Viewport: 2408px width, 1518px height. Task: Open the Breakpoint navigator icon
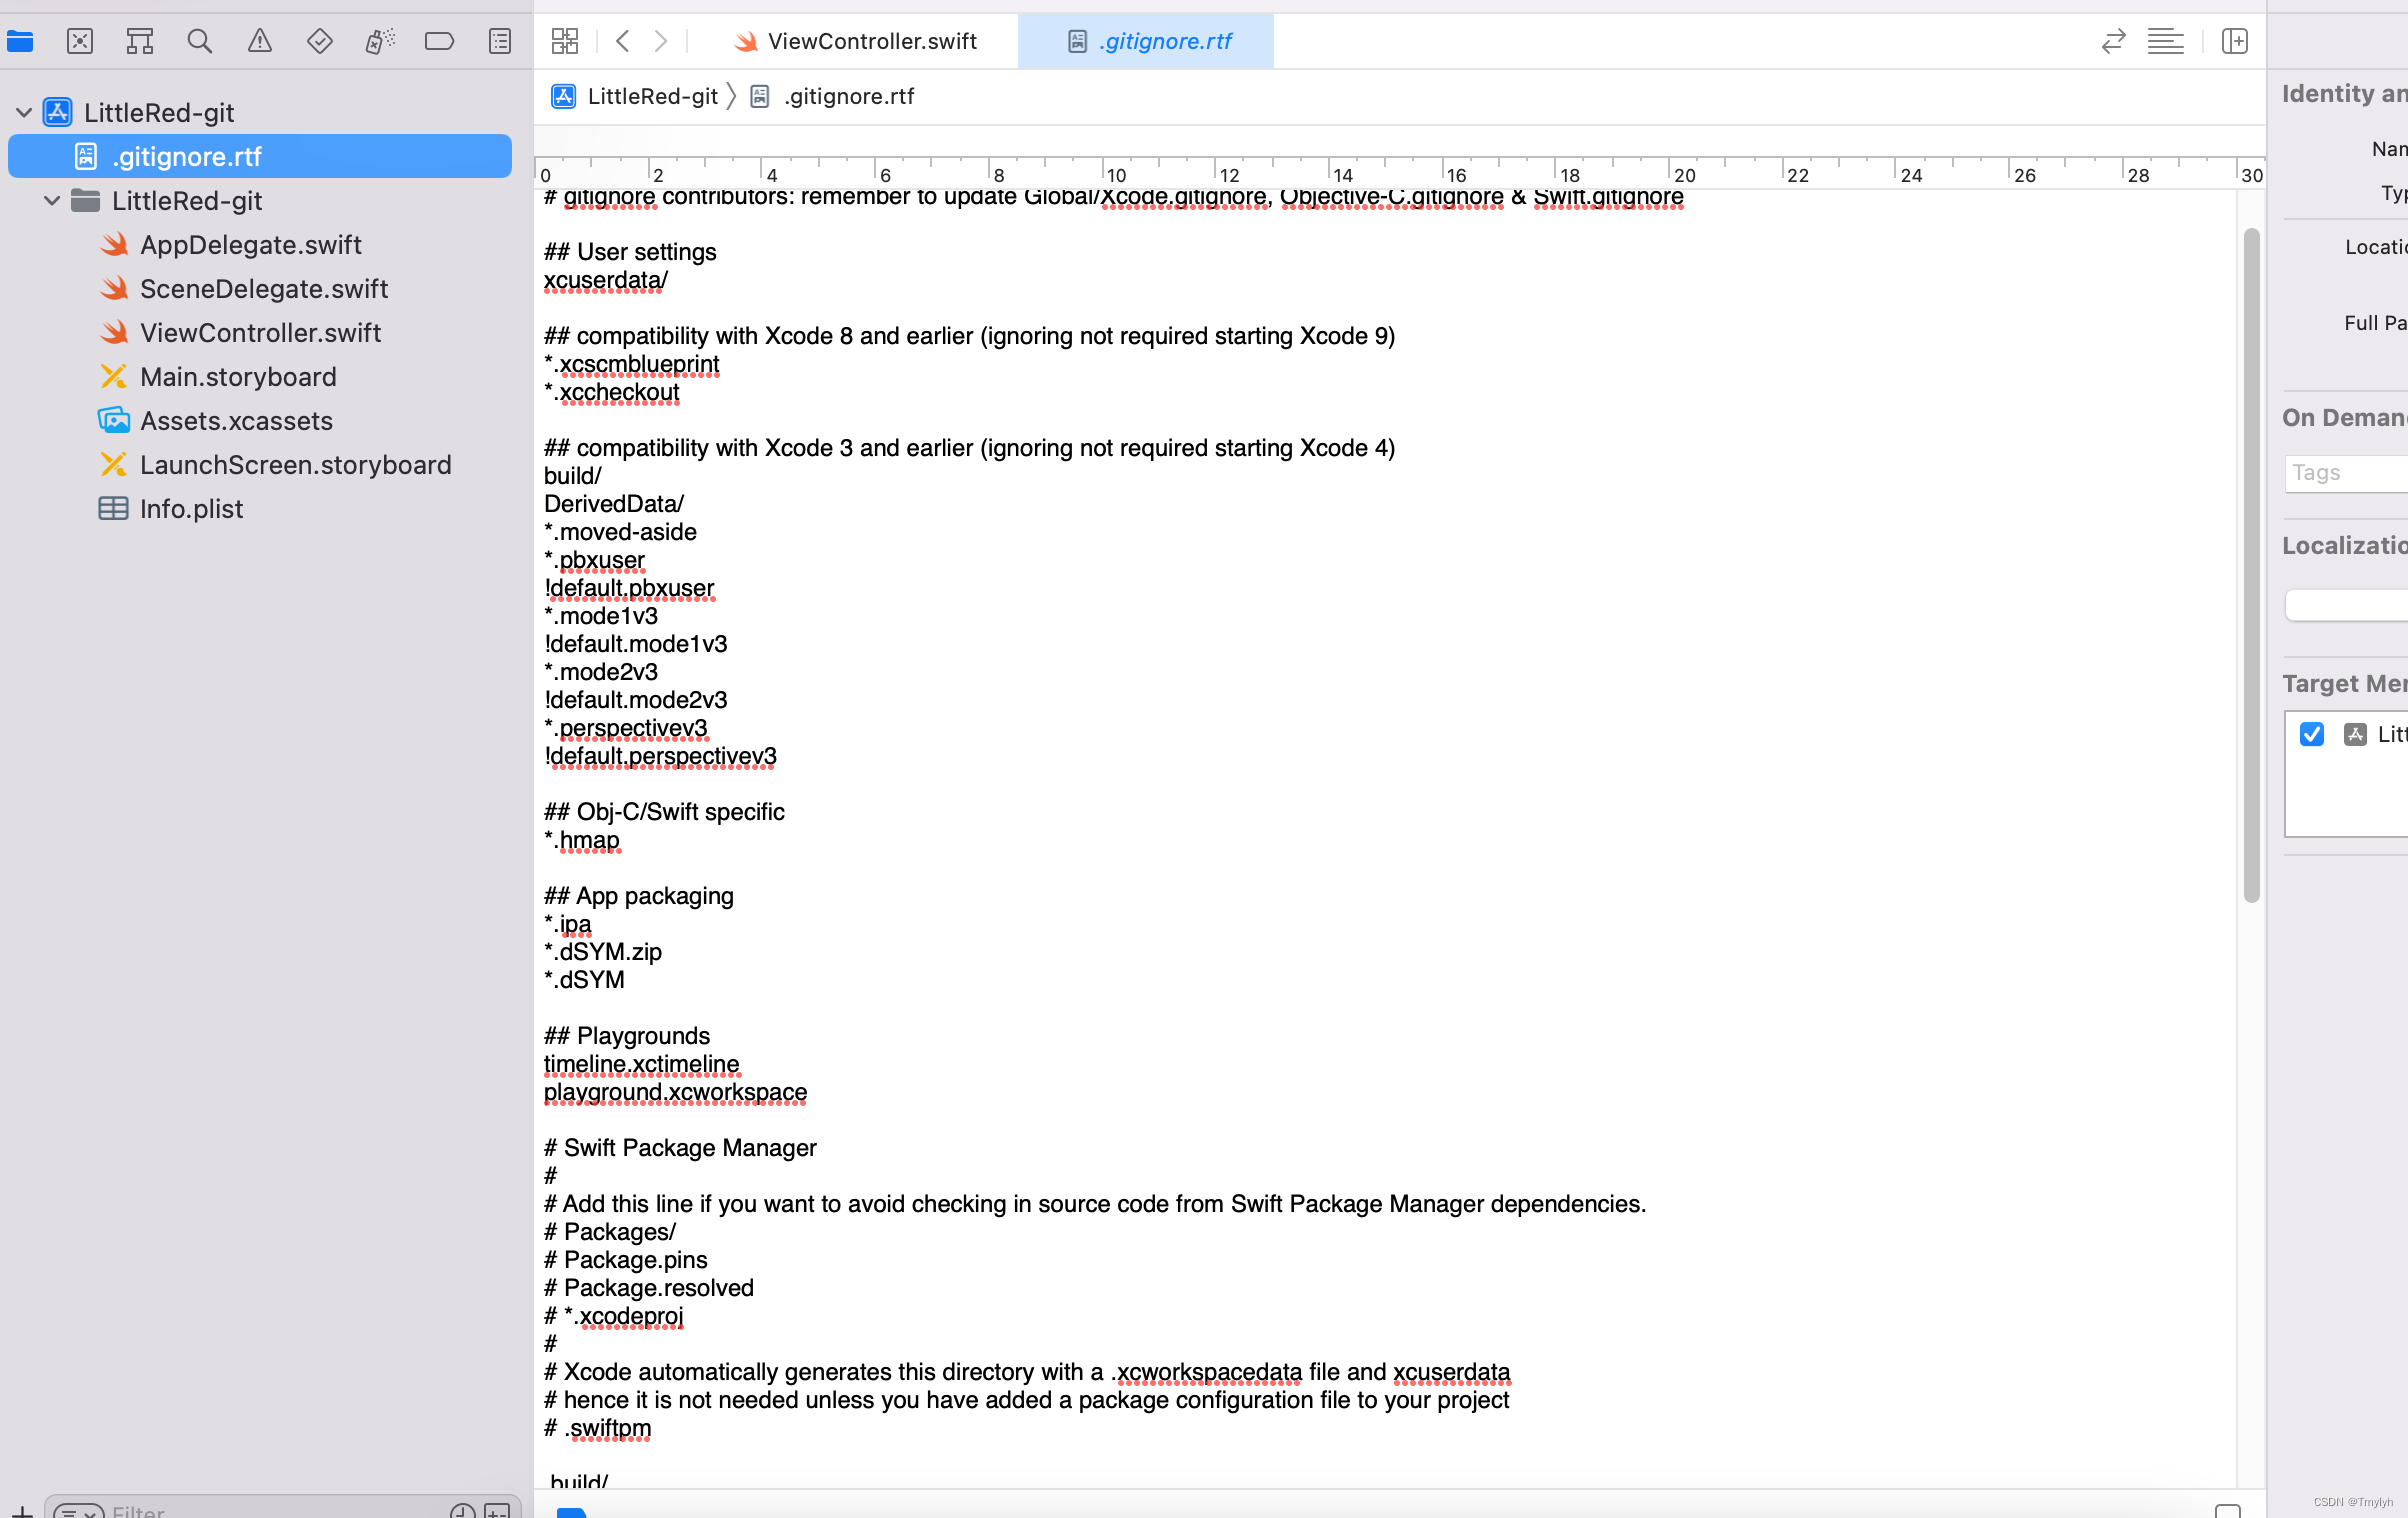[x=439, y=41]
